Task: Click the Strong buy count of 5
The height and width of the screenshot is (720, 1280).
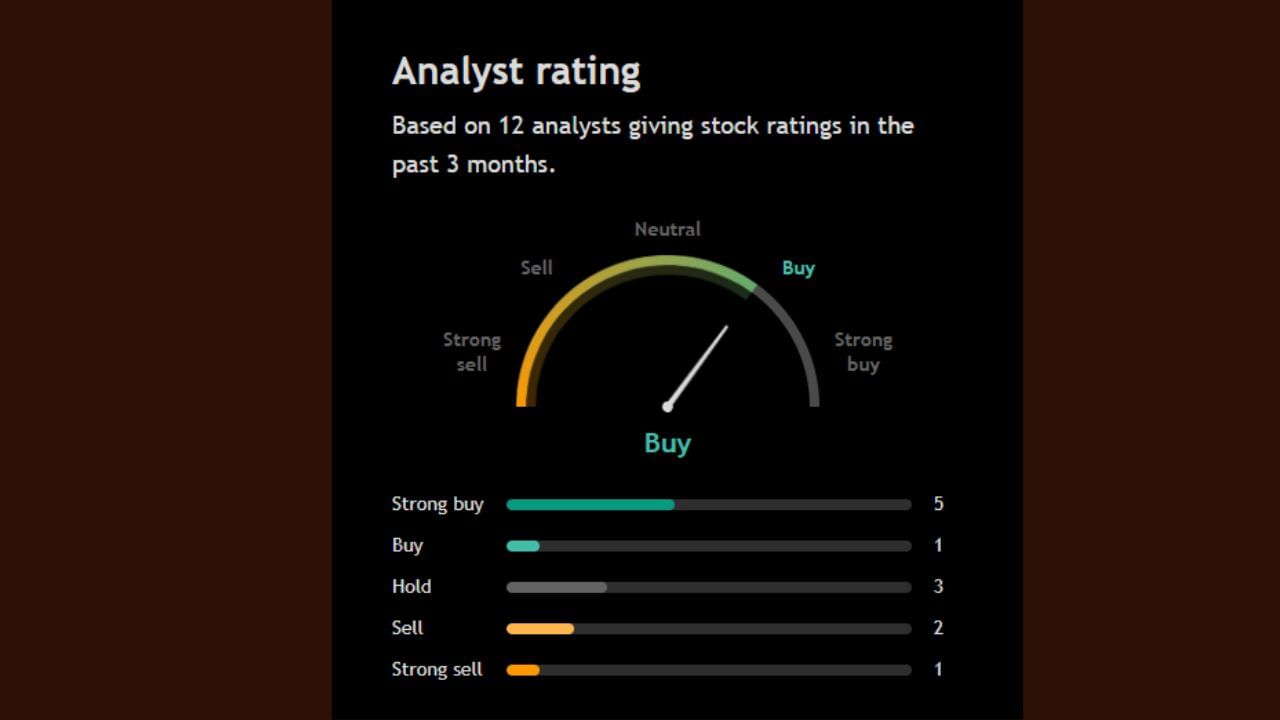Action: (x=938, y=504)
